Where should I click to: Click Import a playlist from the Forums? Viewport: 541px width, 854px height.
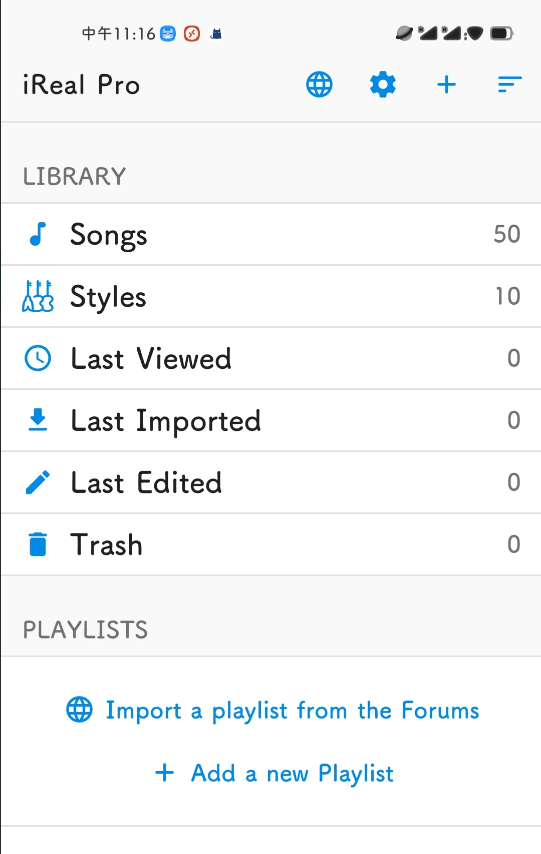pos(292,710)
